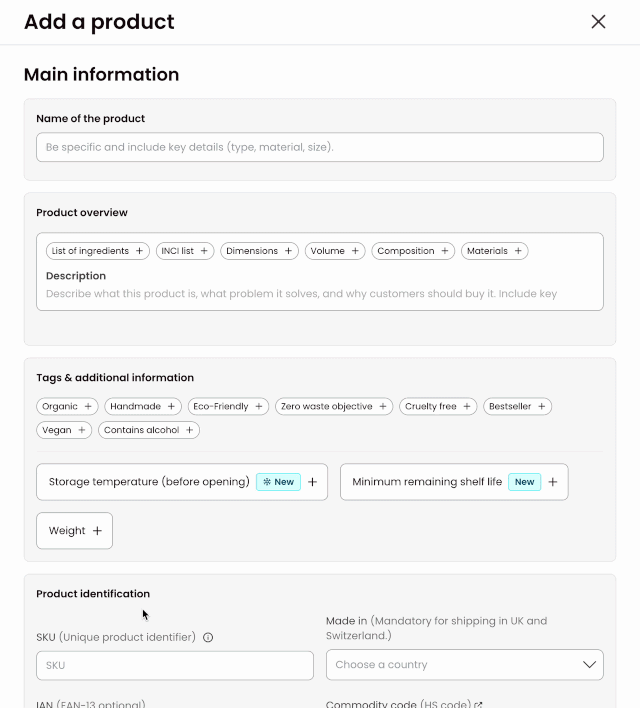The width and height of the screenshot is (640, 708).
Task: Click the SKU input field
Action: click(x=175, y=665)
